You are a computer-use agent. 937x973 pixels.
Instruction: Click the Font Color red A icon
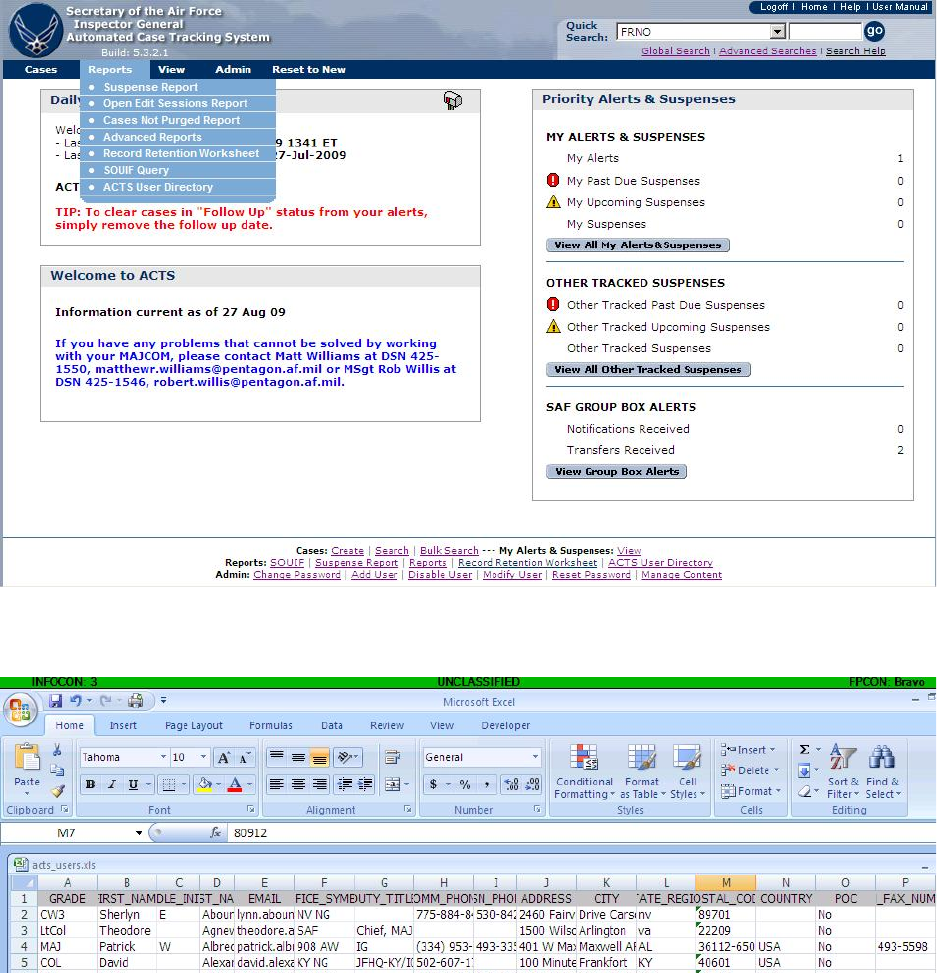[235, 784]
